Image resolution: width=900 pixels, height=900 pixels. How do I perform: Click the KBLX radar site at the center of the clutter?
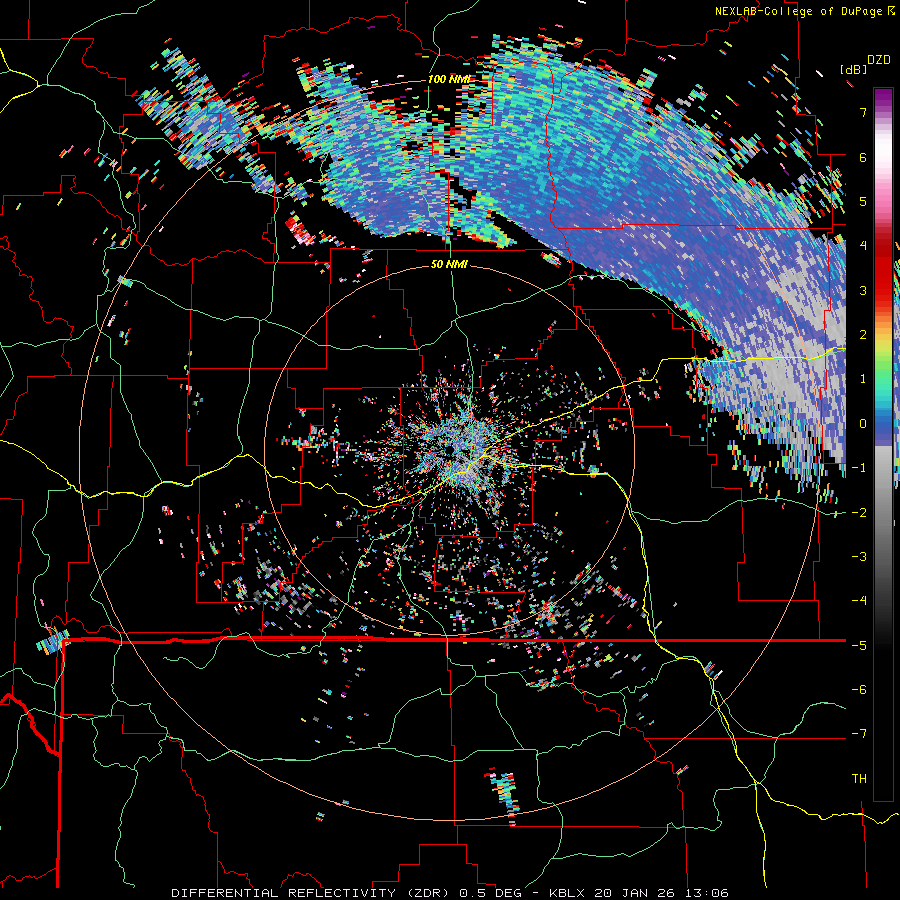coord(449,451)
